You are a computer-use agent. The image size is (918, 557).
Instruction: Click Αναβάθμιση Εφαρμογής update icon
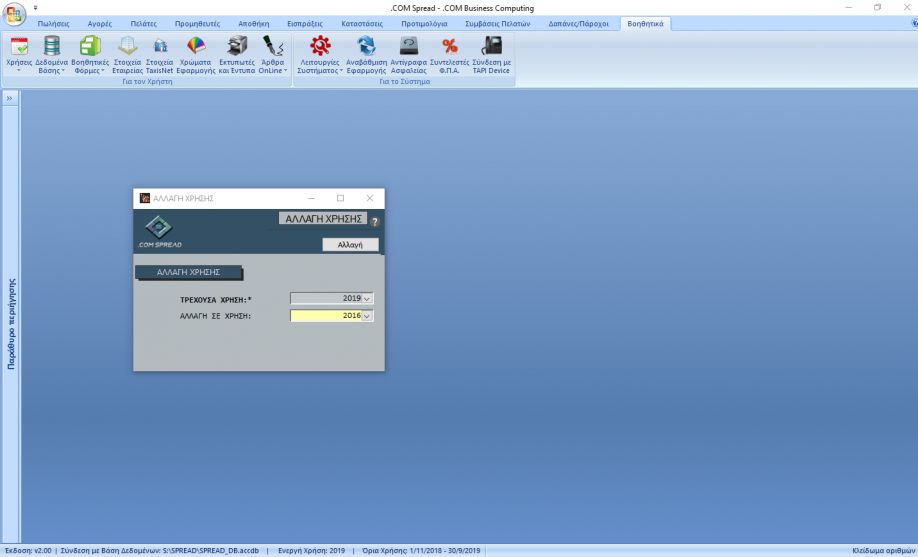[366, 46]
